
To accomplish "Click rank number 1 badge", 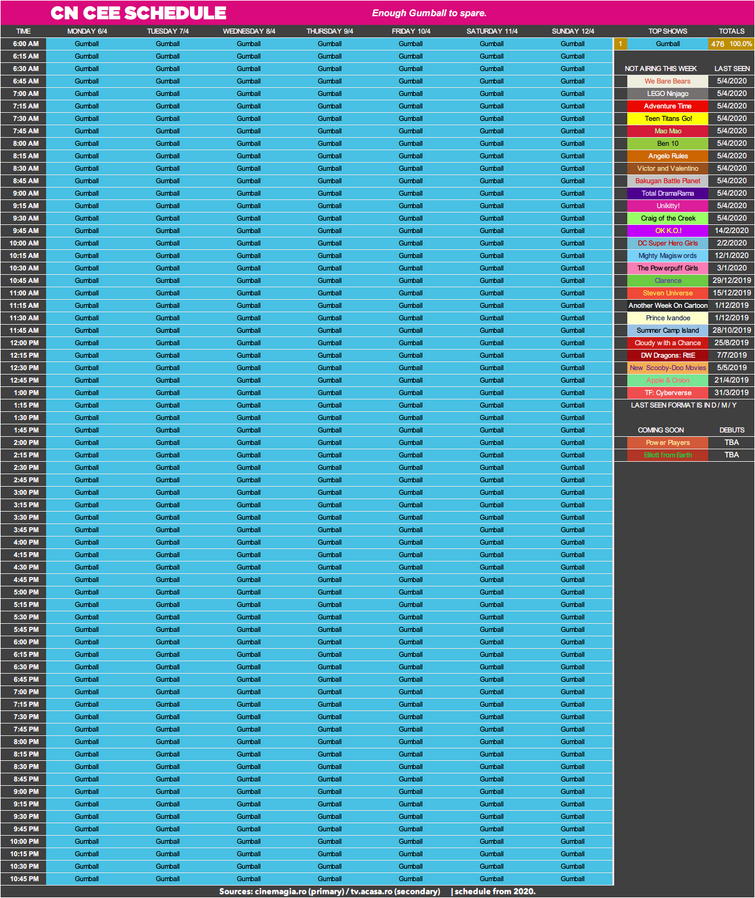I will point(620,44).
